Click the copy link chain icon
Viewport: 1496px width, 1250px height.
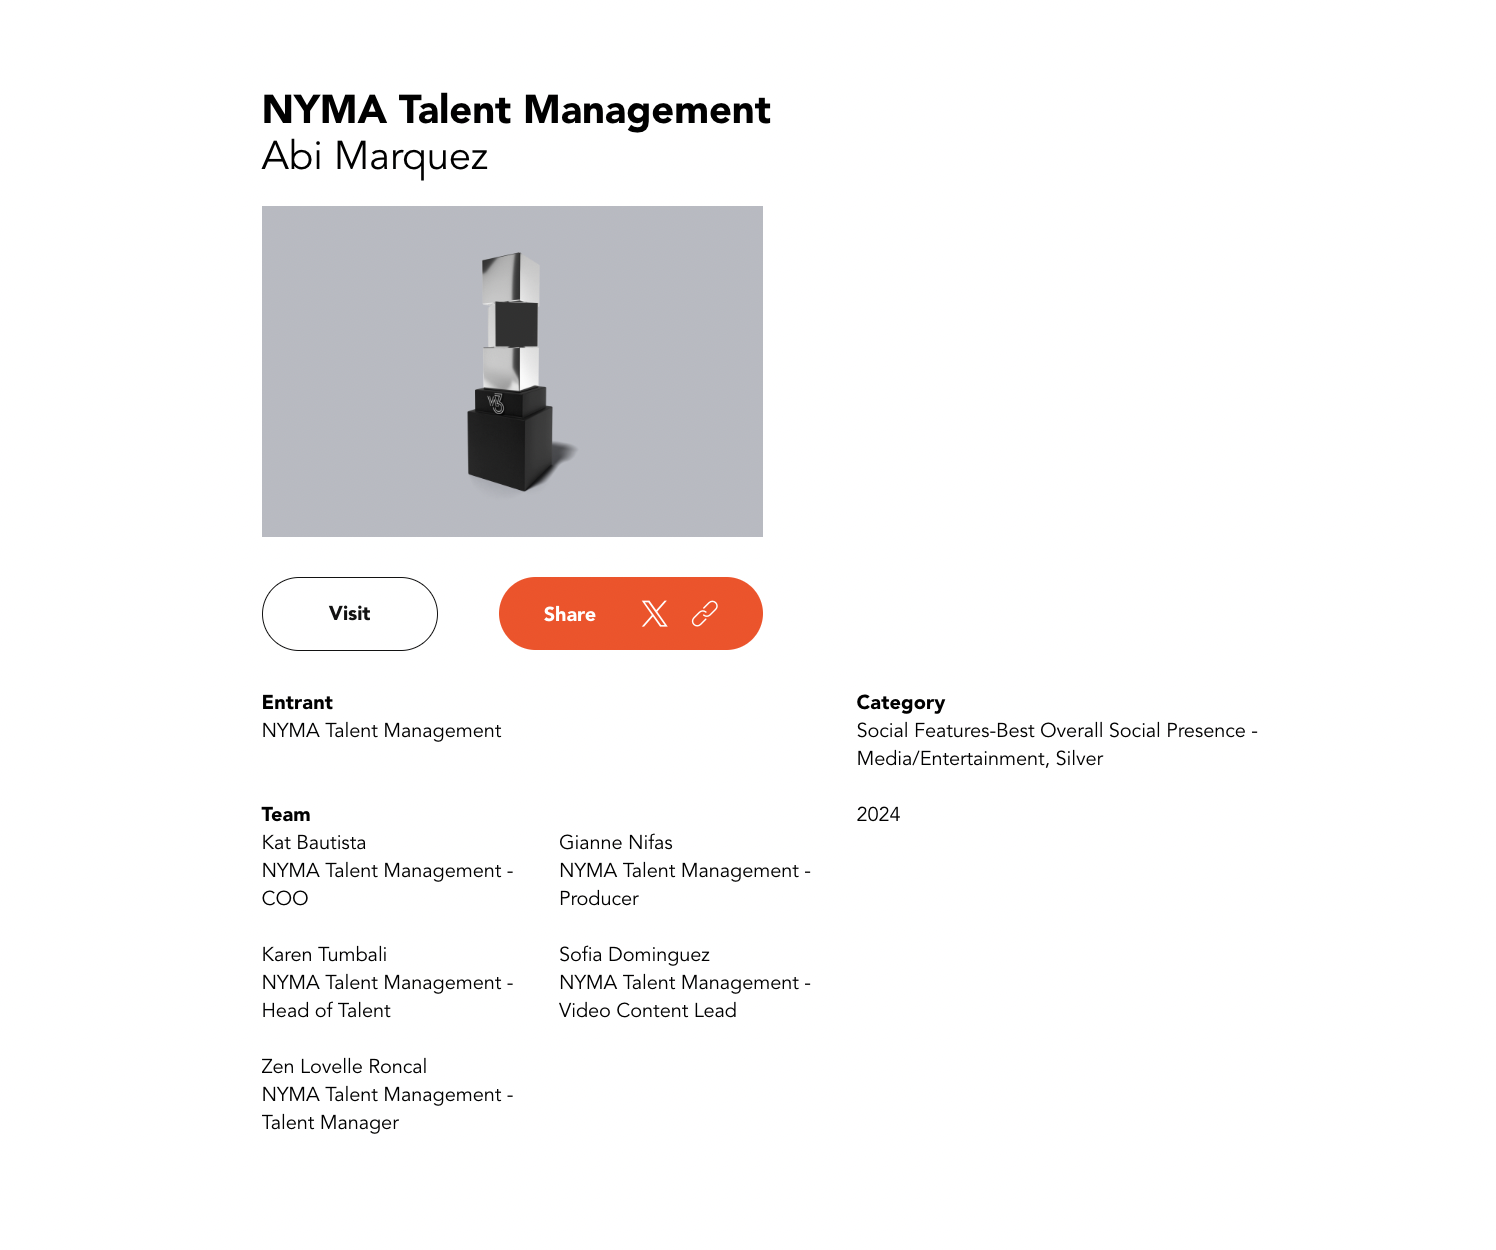click(705, 613)
